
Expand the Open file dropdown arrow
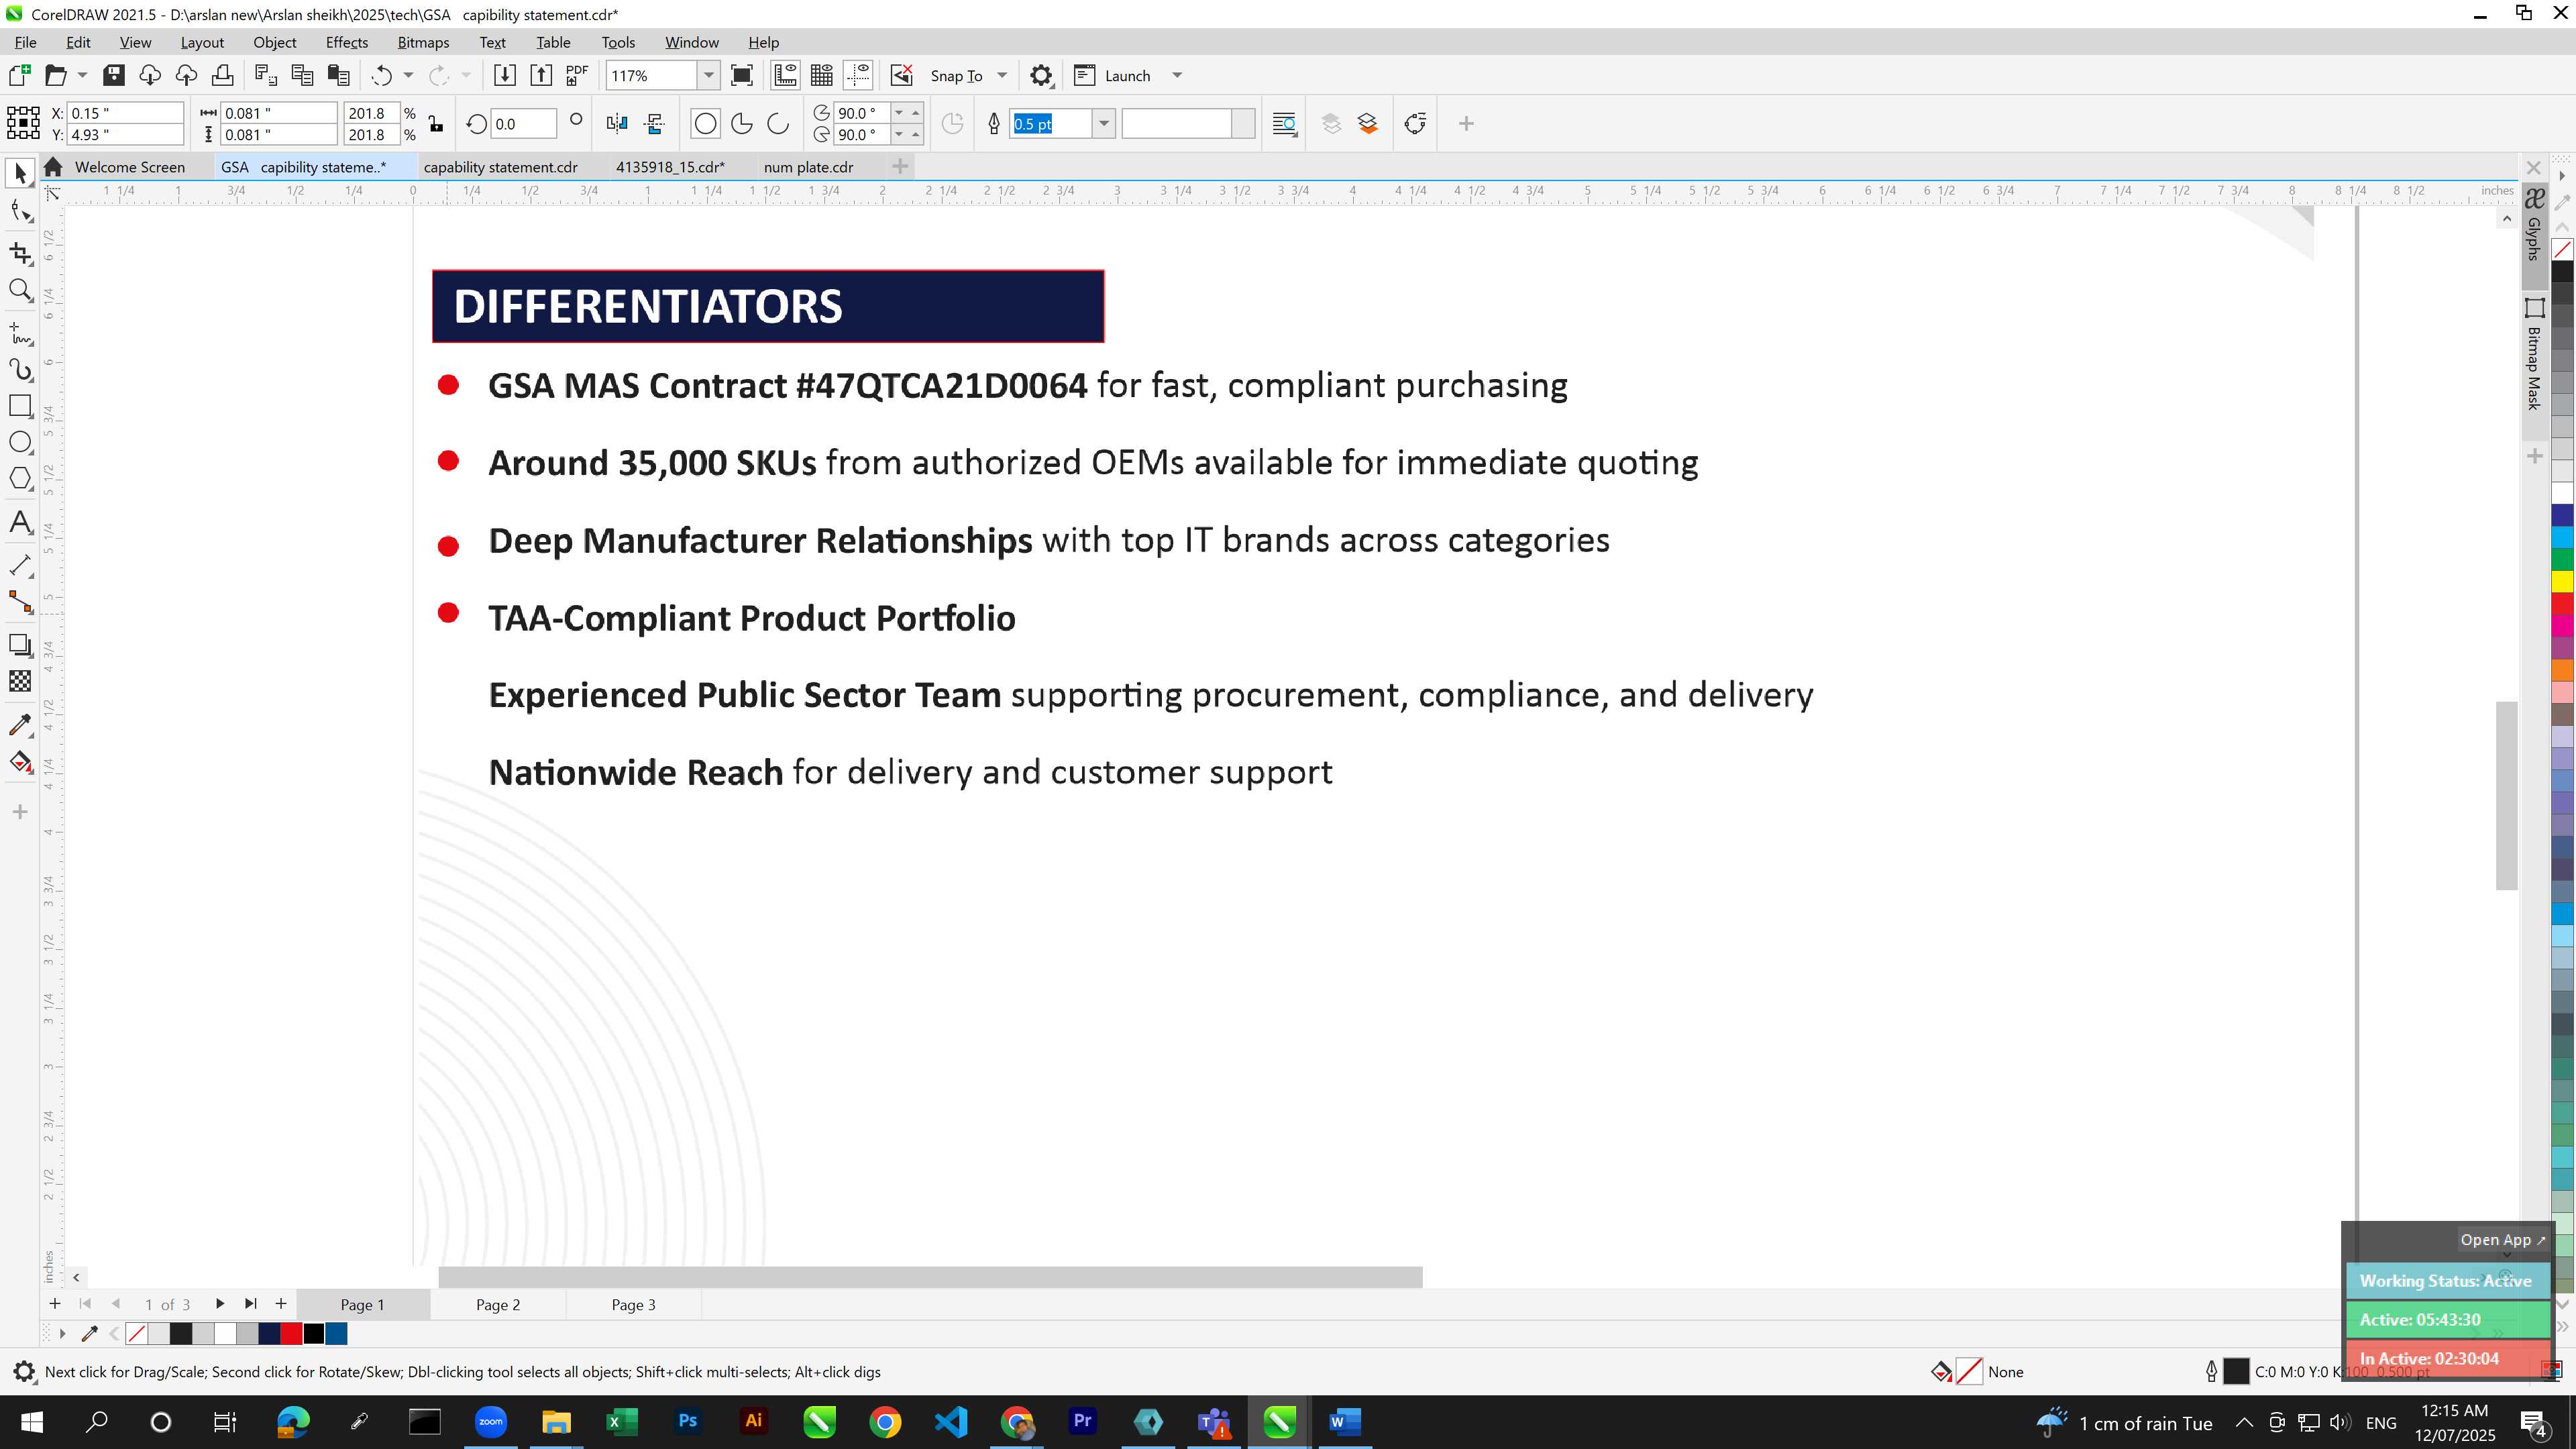coord(82,75)
